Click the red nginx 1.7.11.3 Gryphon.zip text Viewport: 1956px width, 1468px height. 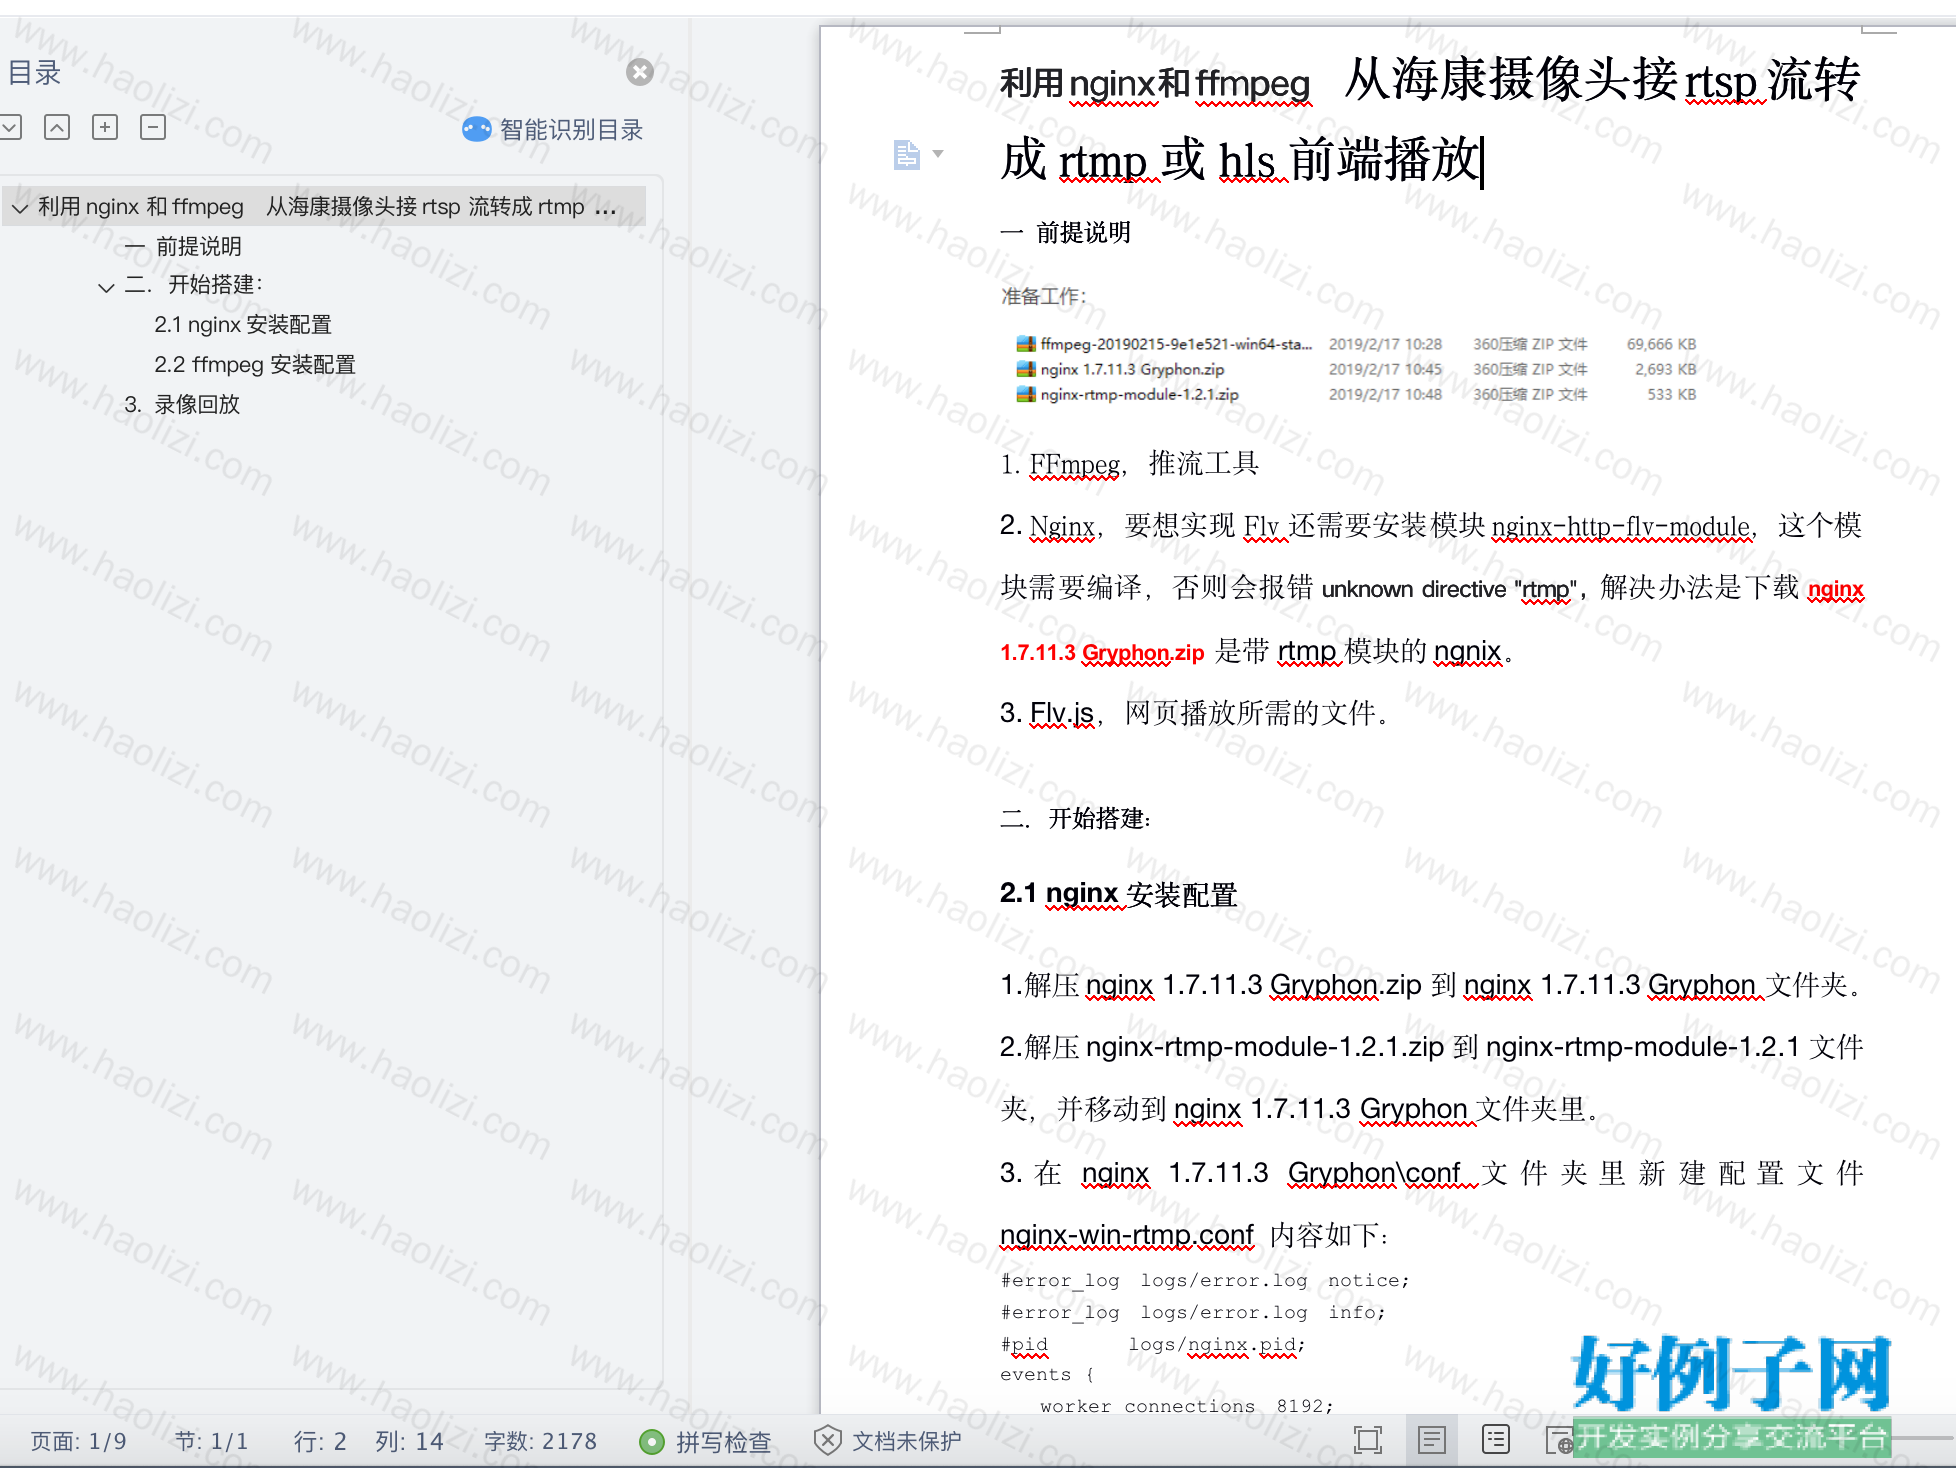[x=1102, y=652]
